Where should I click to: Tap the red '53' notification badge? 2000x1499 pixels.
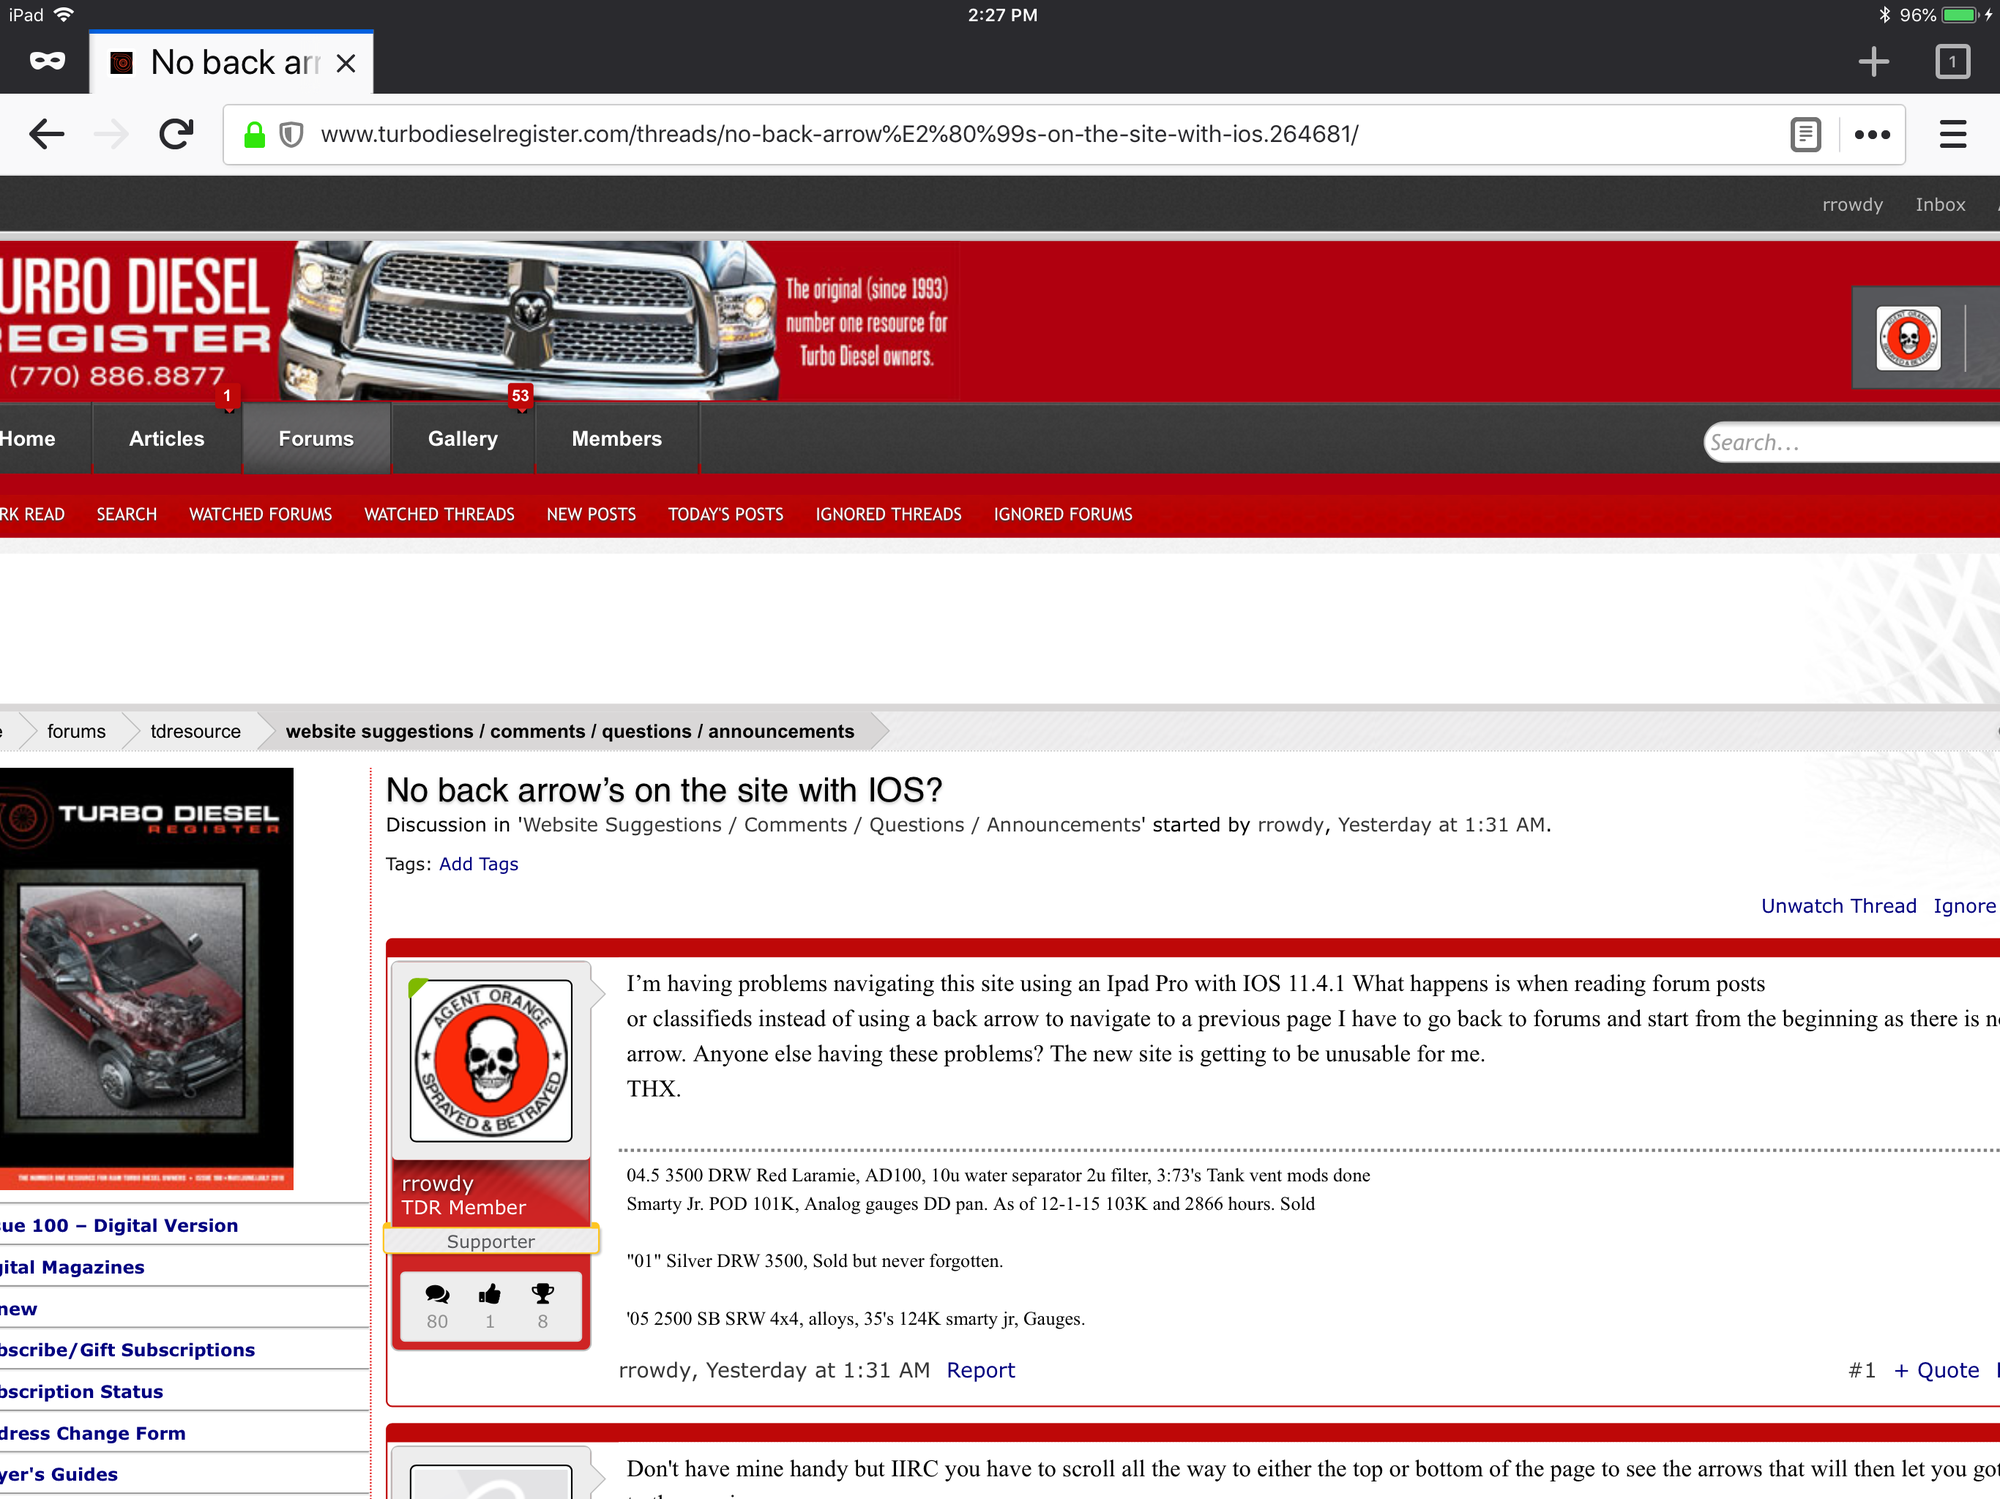click(x=520, y=396)
